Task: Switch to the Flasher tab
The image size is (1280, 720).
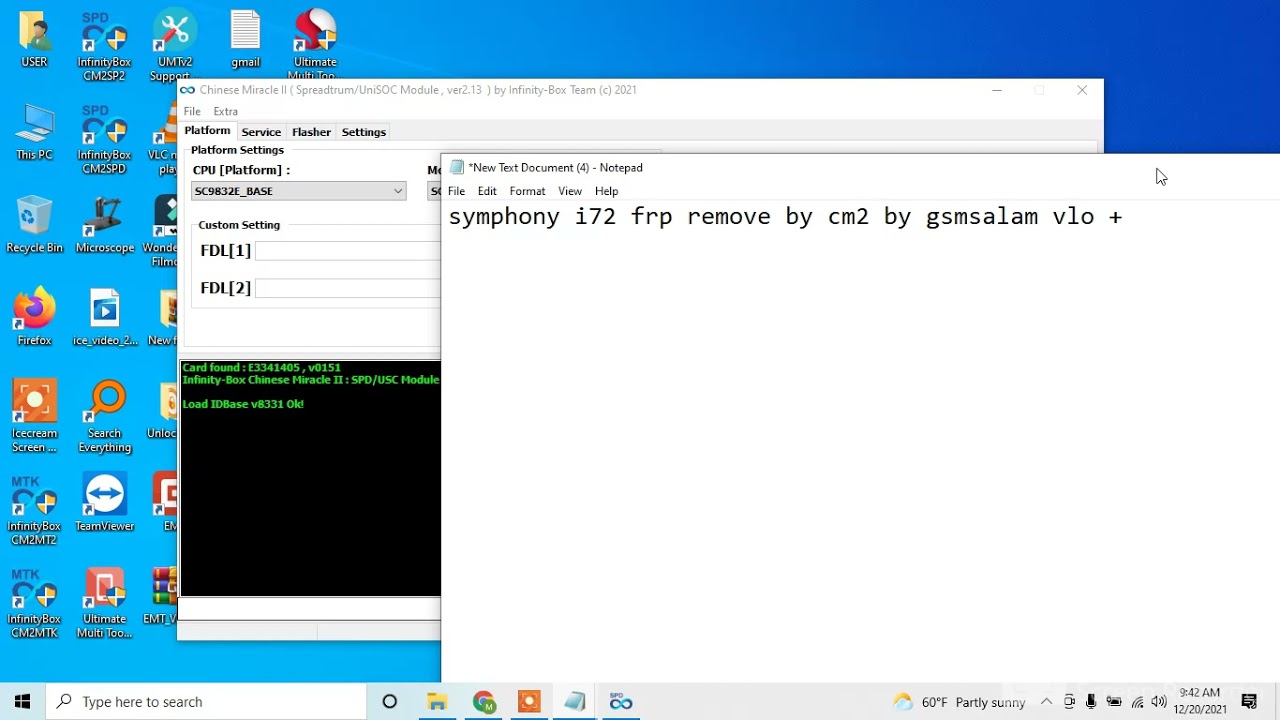Action: click(311, 132)
